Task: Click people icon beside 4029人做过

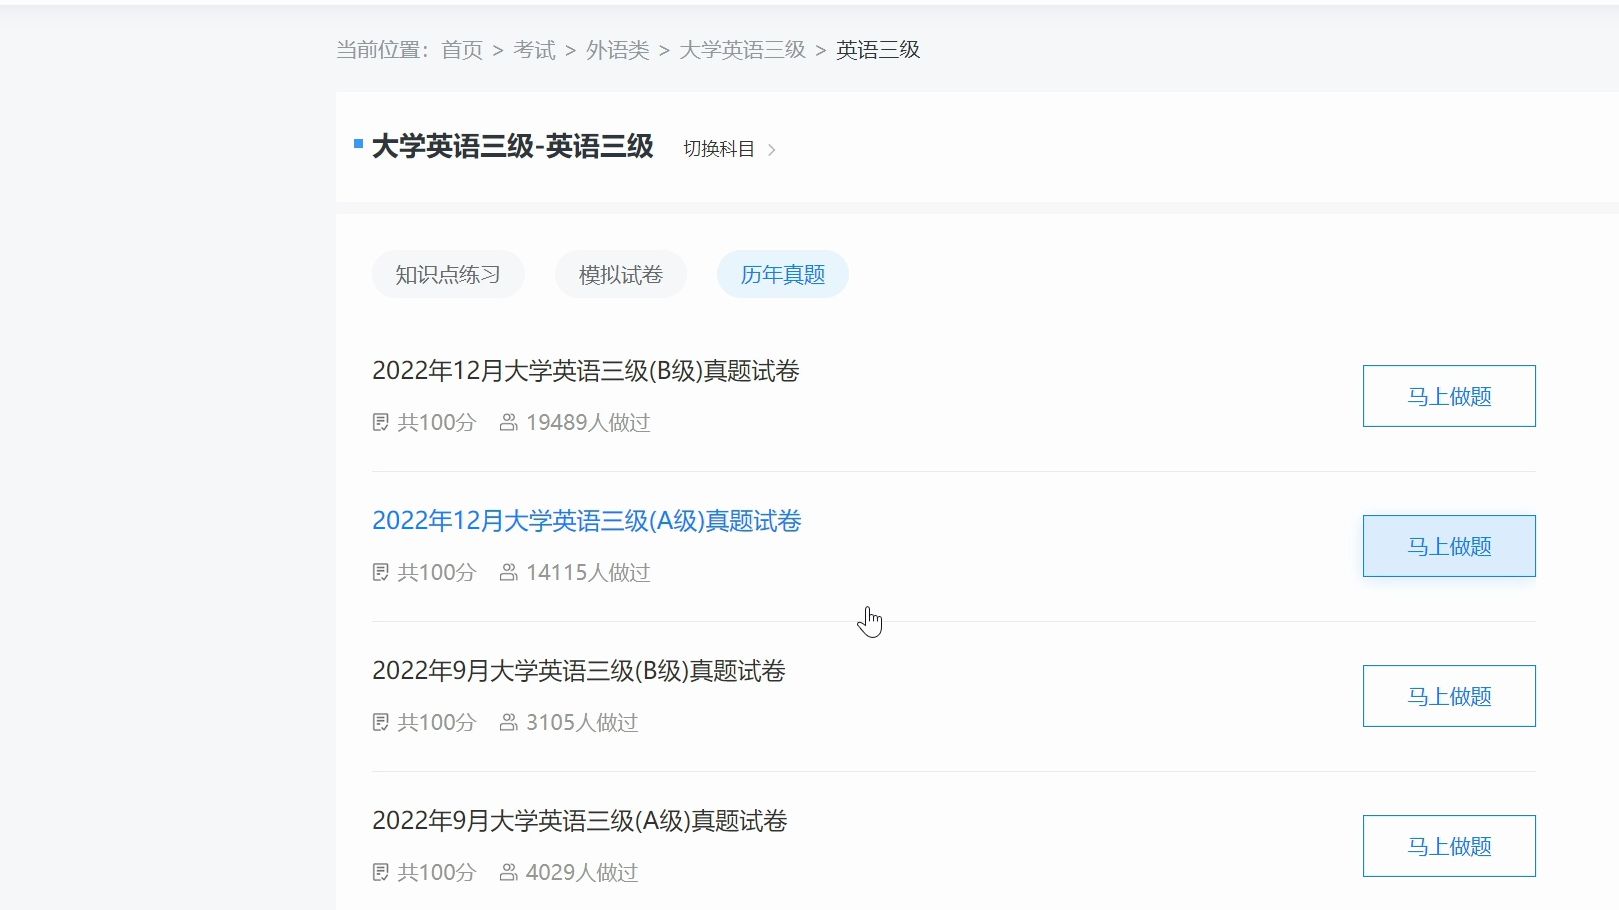Action: pyautogui.click(x=508, y=872)
